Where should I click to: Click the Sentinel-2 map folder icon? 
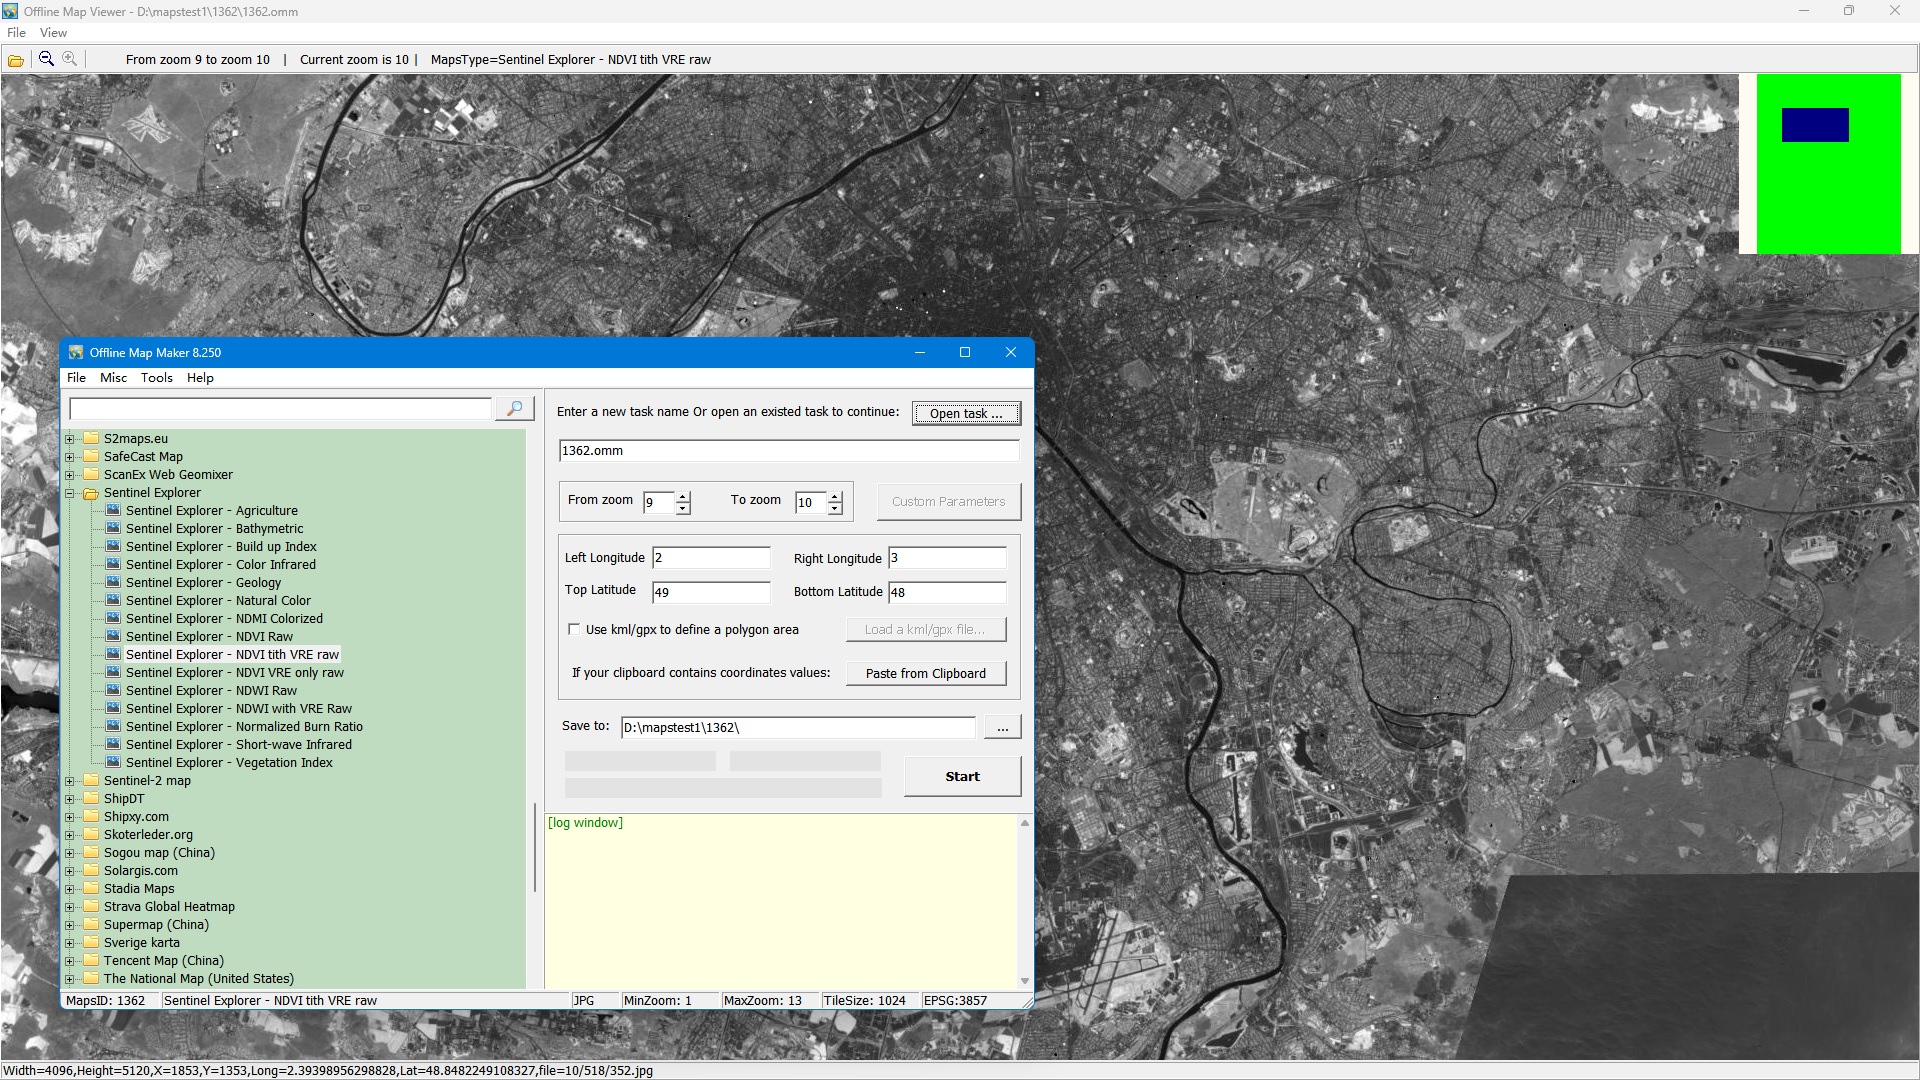91,780
